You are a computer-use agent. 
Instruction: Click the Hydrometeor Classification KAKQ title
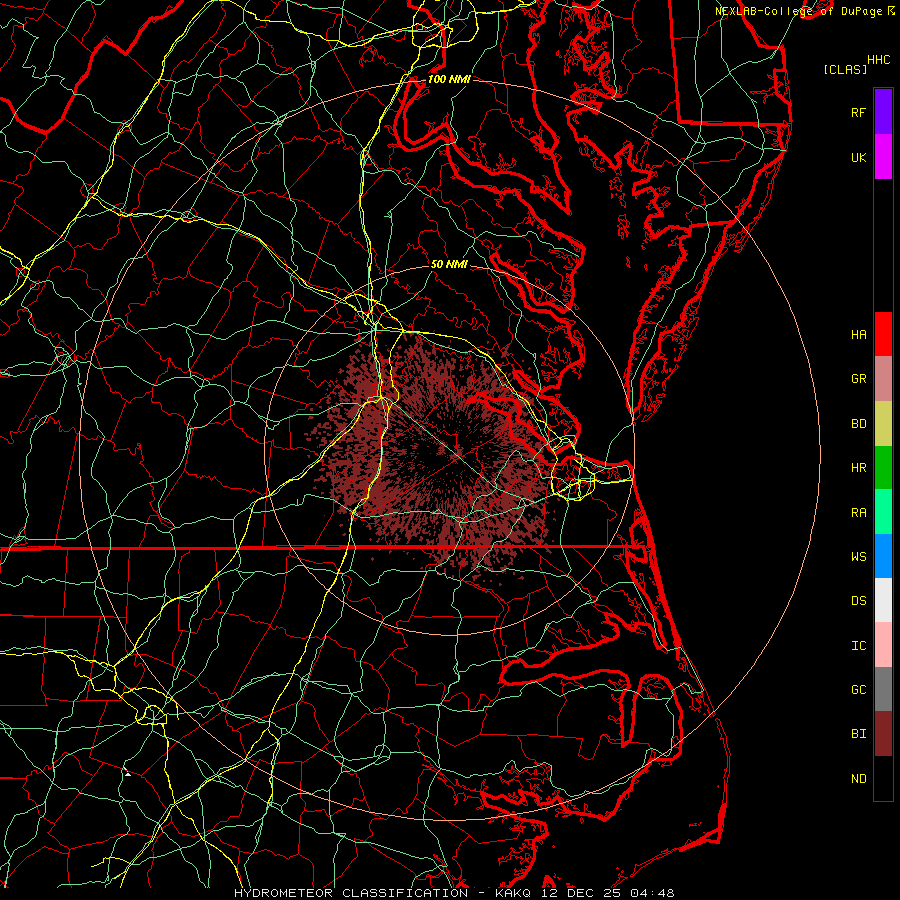pos(383,893)
